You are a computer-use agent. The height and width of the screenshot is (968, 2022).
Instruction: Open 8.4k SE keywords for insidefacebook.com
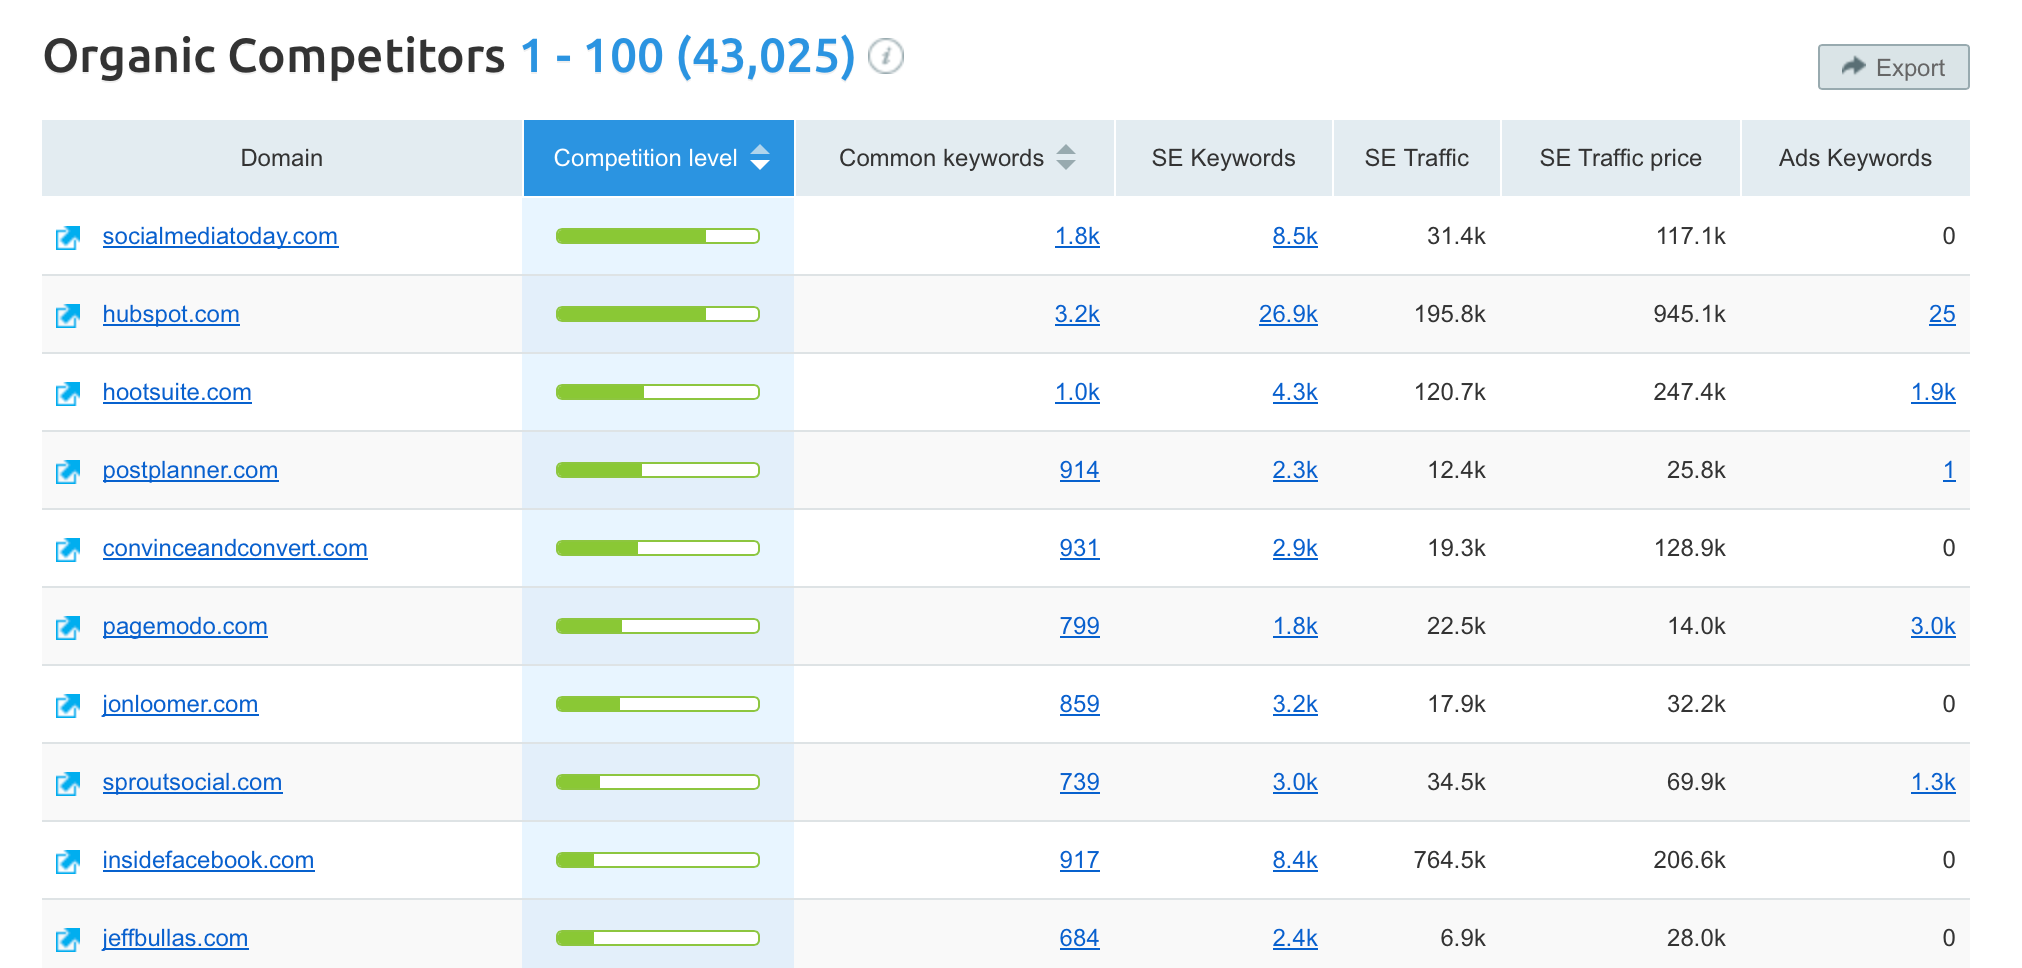1295,860
